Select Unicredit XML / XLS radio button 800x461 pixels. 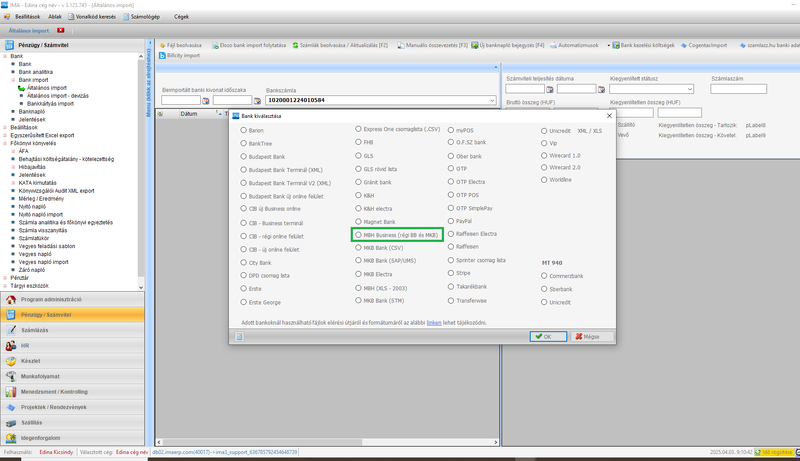click(x=544, y=131)
